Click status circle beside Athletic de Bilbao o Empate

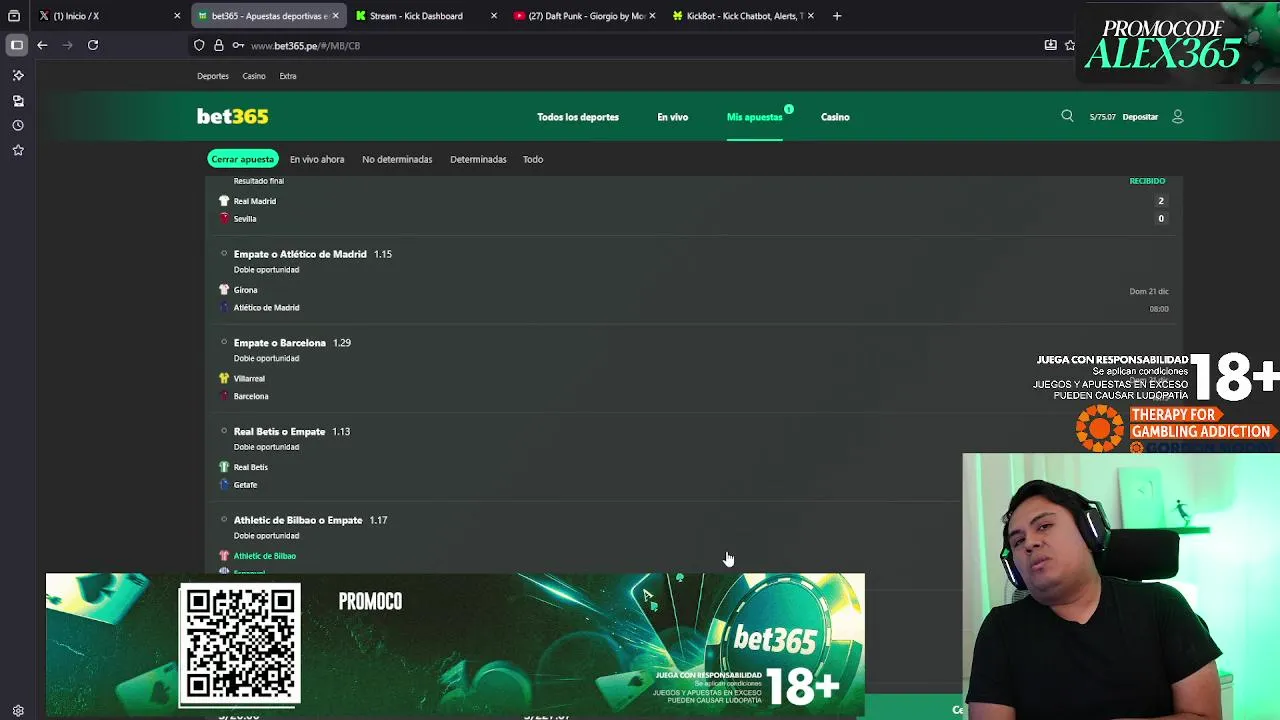click(224, 520)
